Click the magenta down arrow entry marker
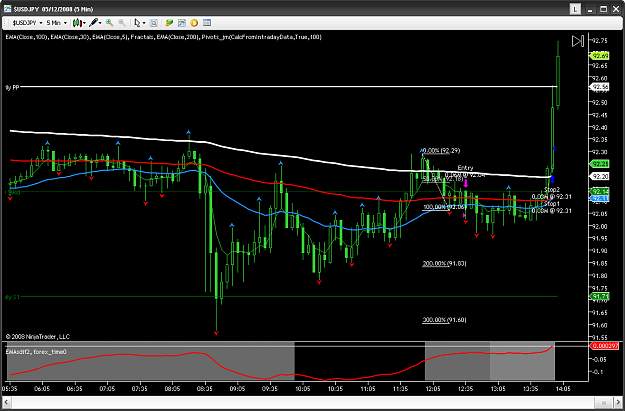This screenshot has width=625, height=411. (x=466, y=183)
